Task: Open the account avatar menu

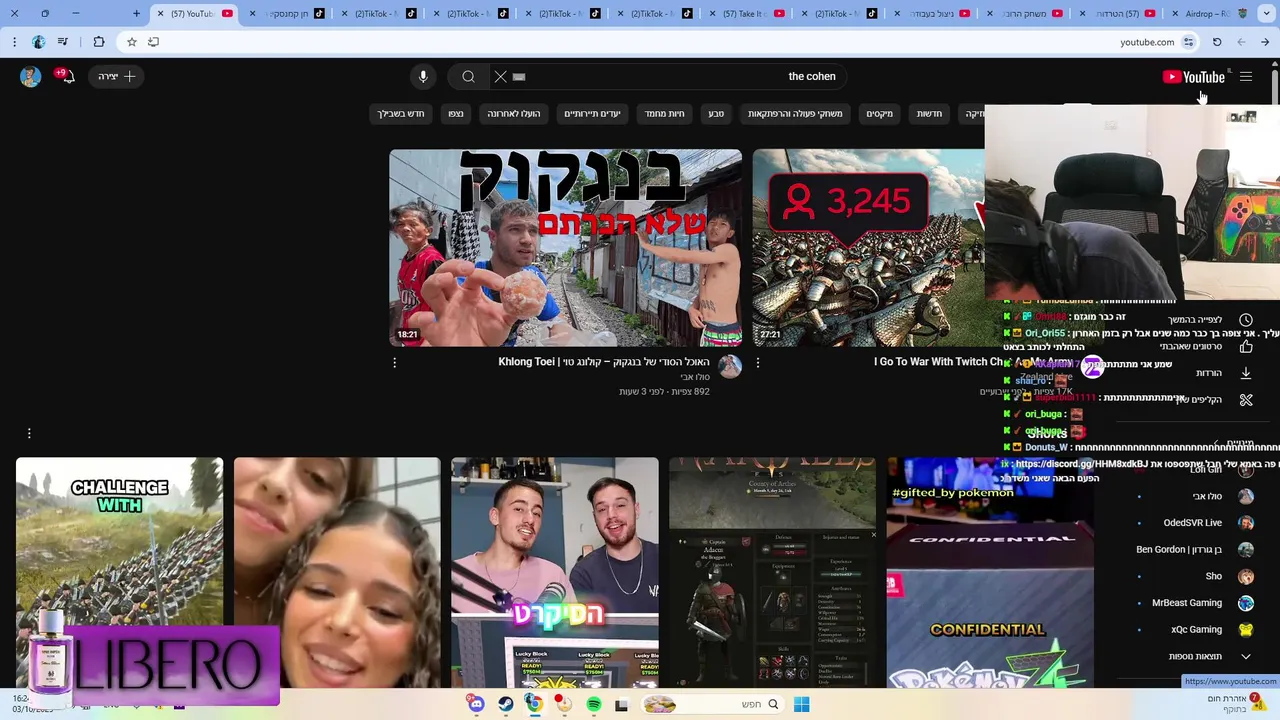Action: tap(30, 76)
